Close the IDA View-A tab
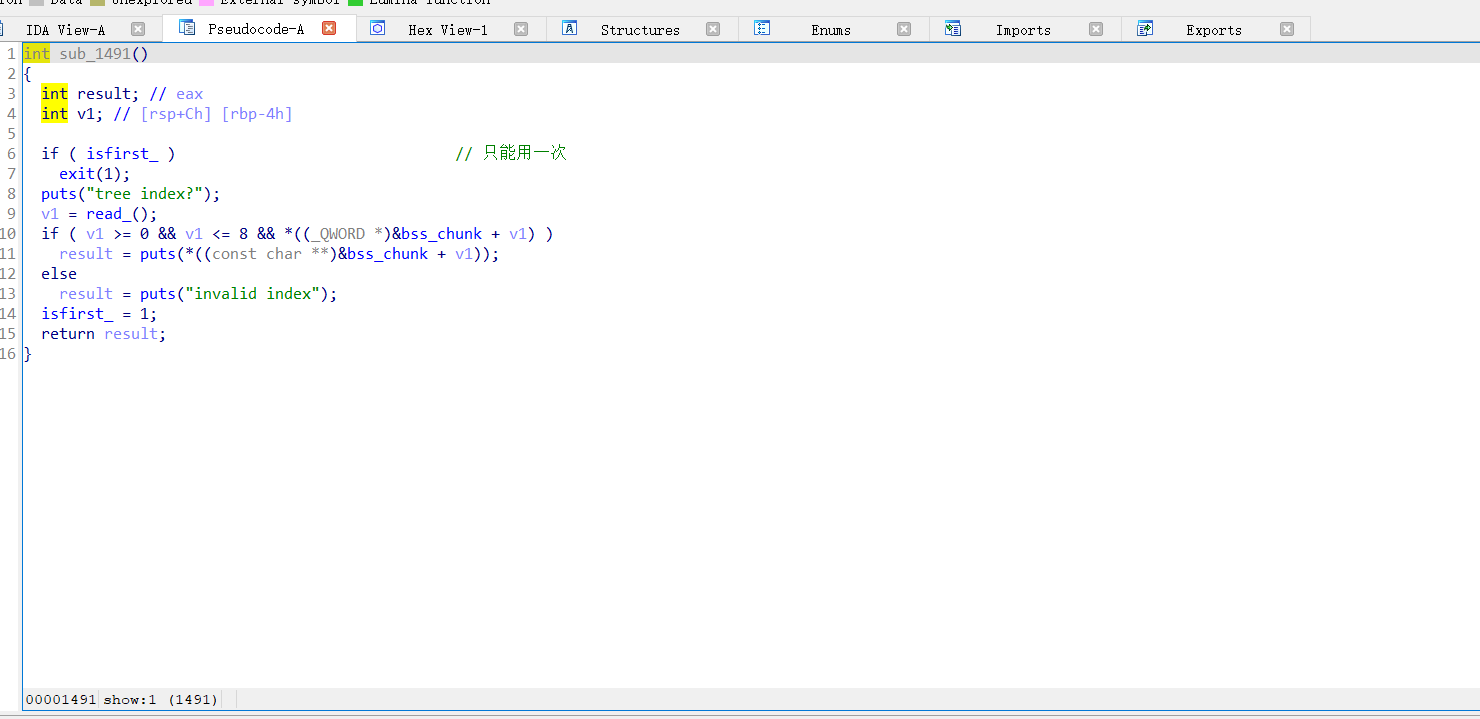Viewport: 1480px width, 719px height. [x=138, y=29]
